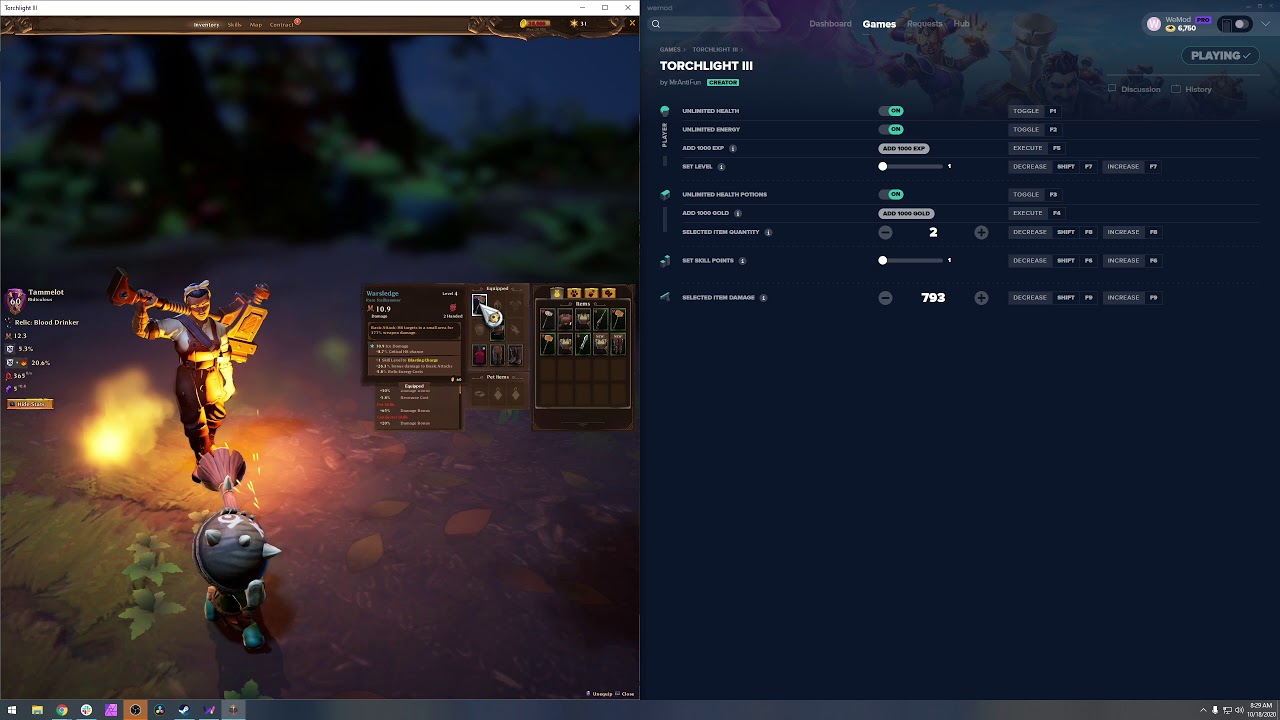The width and height of the screenshot is (1280, 720).
Task: Click the WeMod search icon
Action: point(656,24)
